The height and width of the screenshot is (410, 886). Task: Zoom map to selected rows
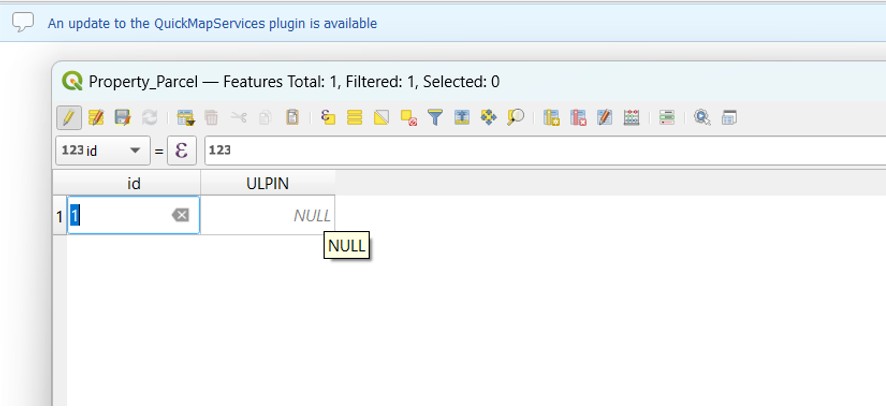(x=516, y=117)
